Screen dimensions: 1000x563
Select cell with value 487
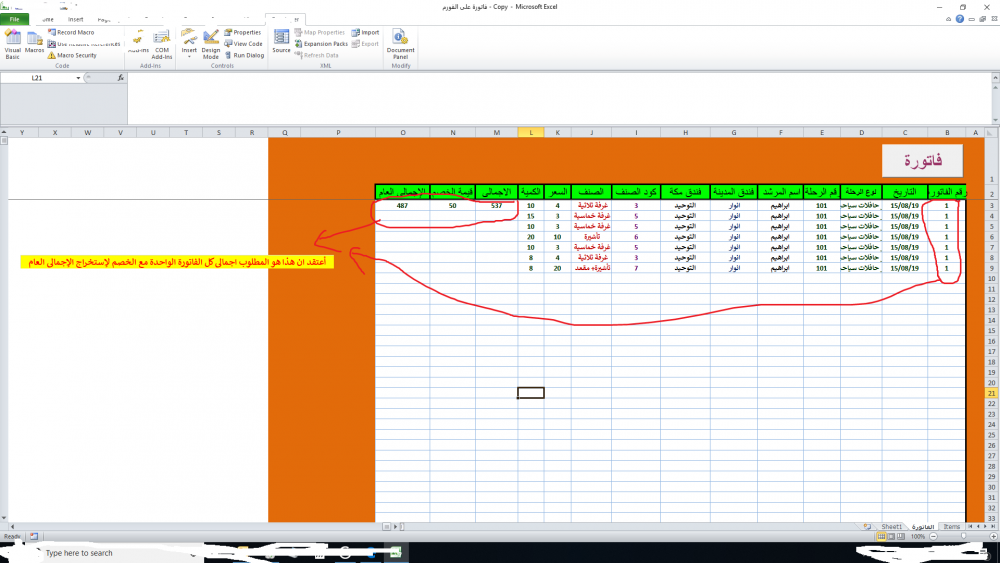(x=402, y=206)
